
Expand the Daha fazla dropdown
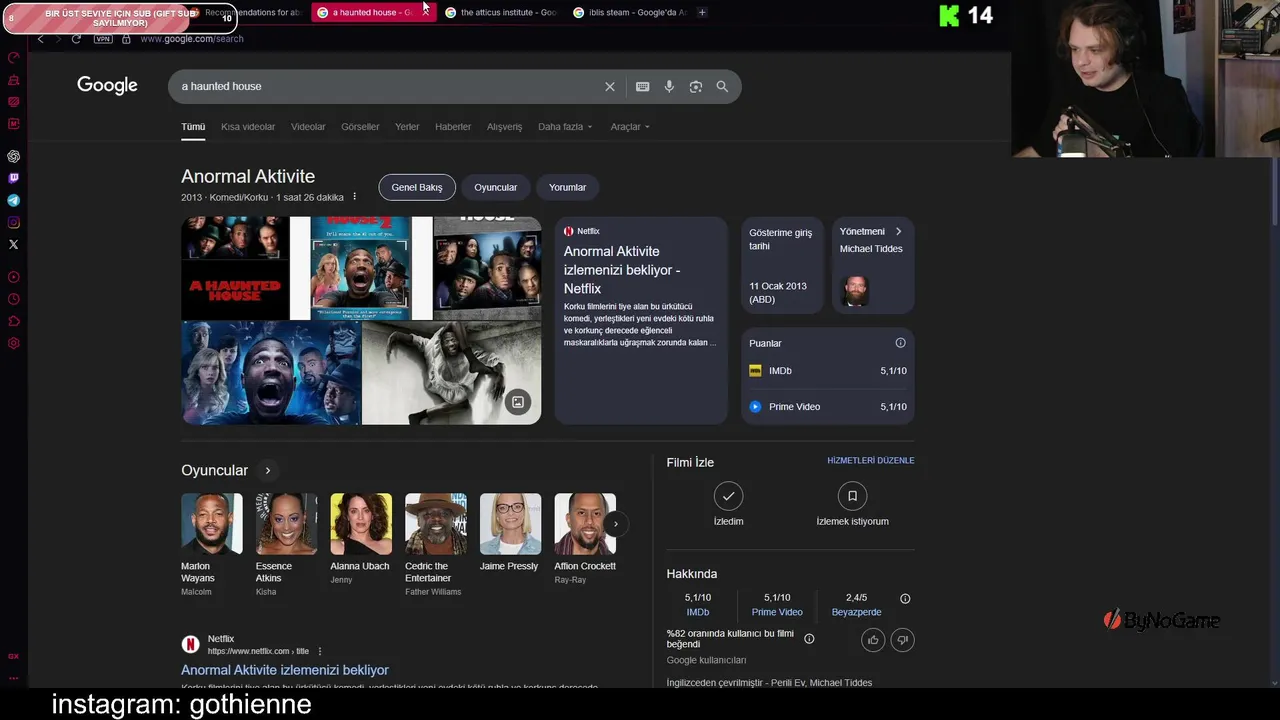point(565,127)
